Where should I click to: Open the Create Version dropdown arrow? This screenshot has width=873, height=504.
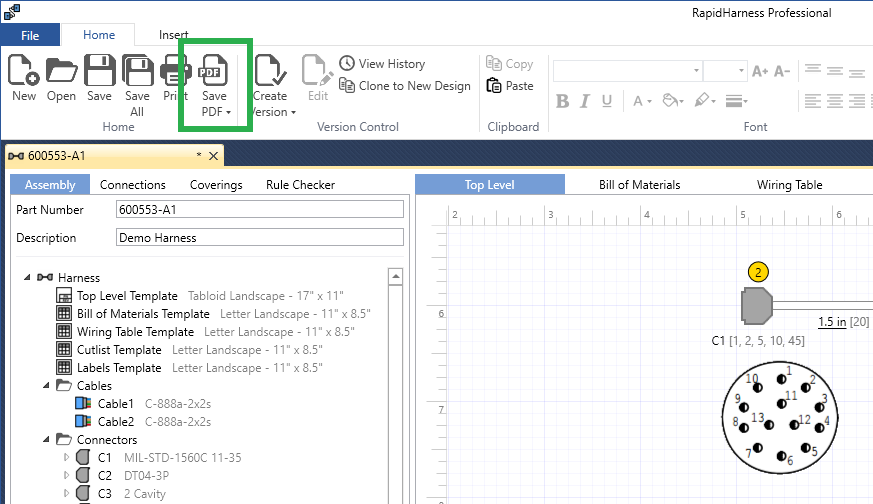tap(293, 112)
